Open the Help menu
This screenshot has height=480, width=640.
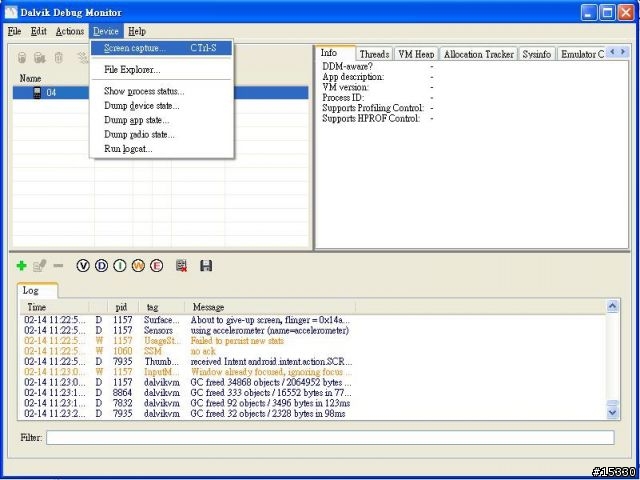pyautogui.click(x=137, y=31)
